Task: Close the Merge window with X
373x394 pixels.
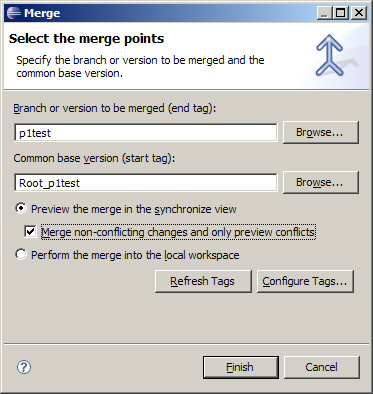Action: tap(359, 13)
